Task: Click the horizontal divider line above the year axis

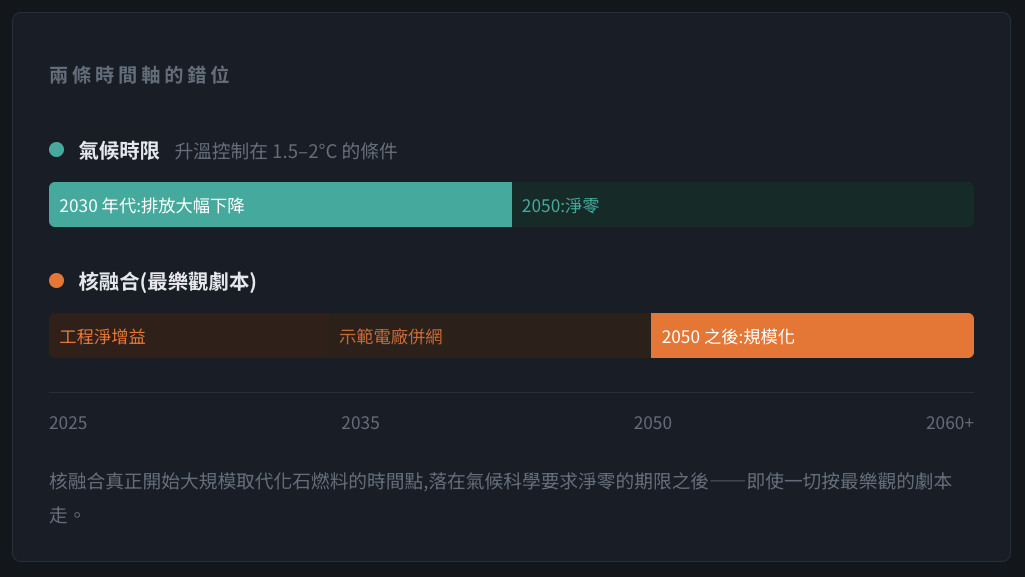Action: (511, 392)
